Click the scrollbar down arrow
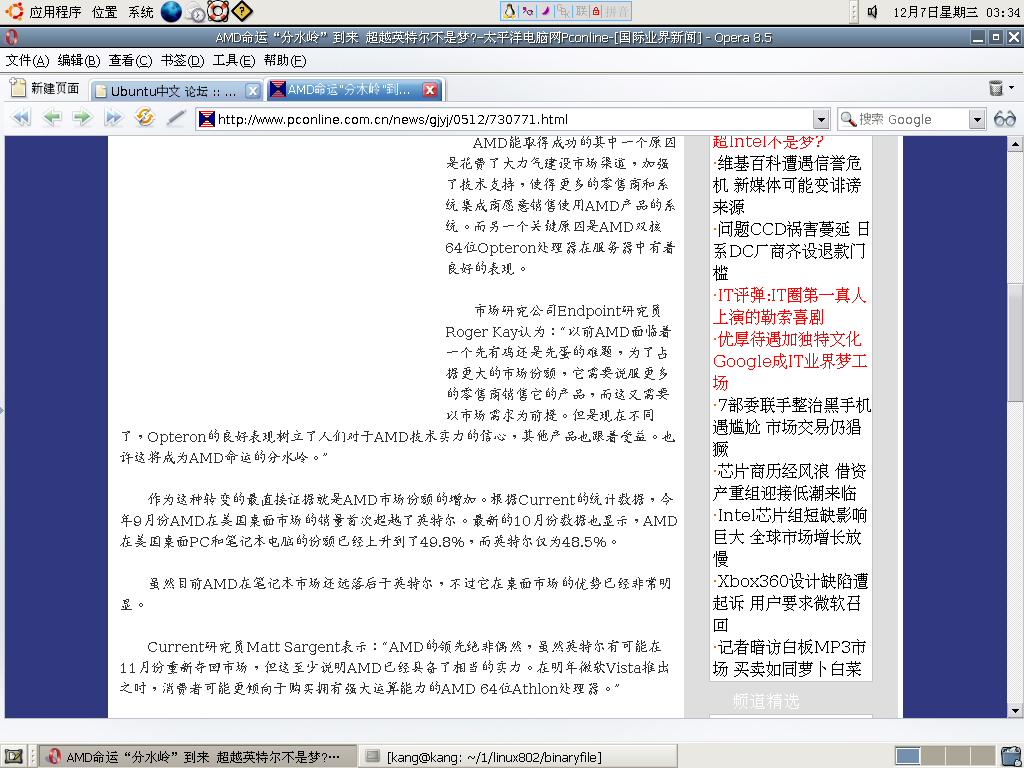 [1015, 711]
